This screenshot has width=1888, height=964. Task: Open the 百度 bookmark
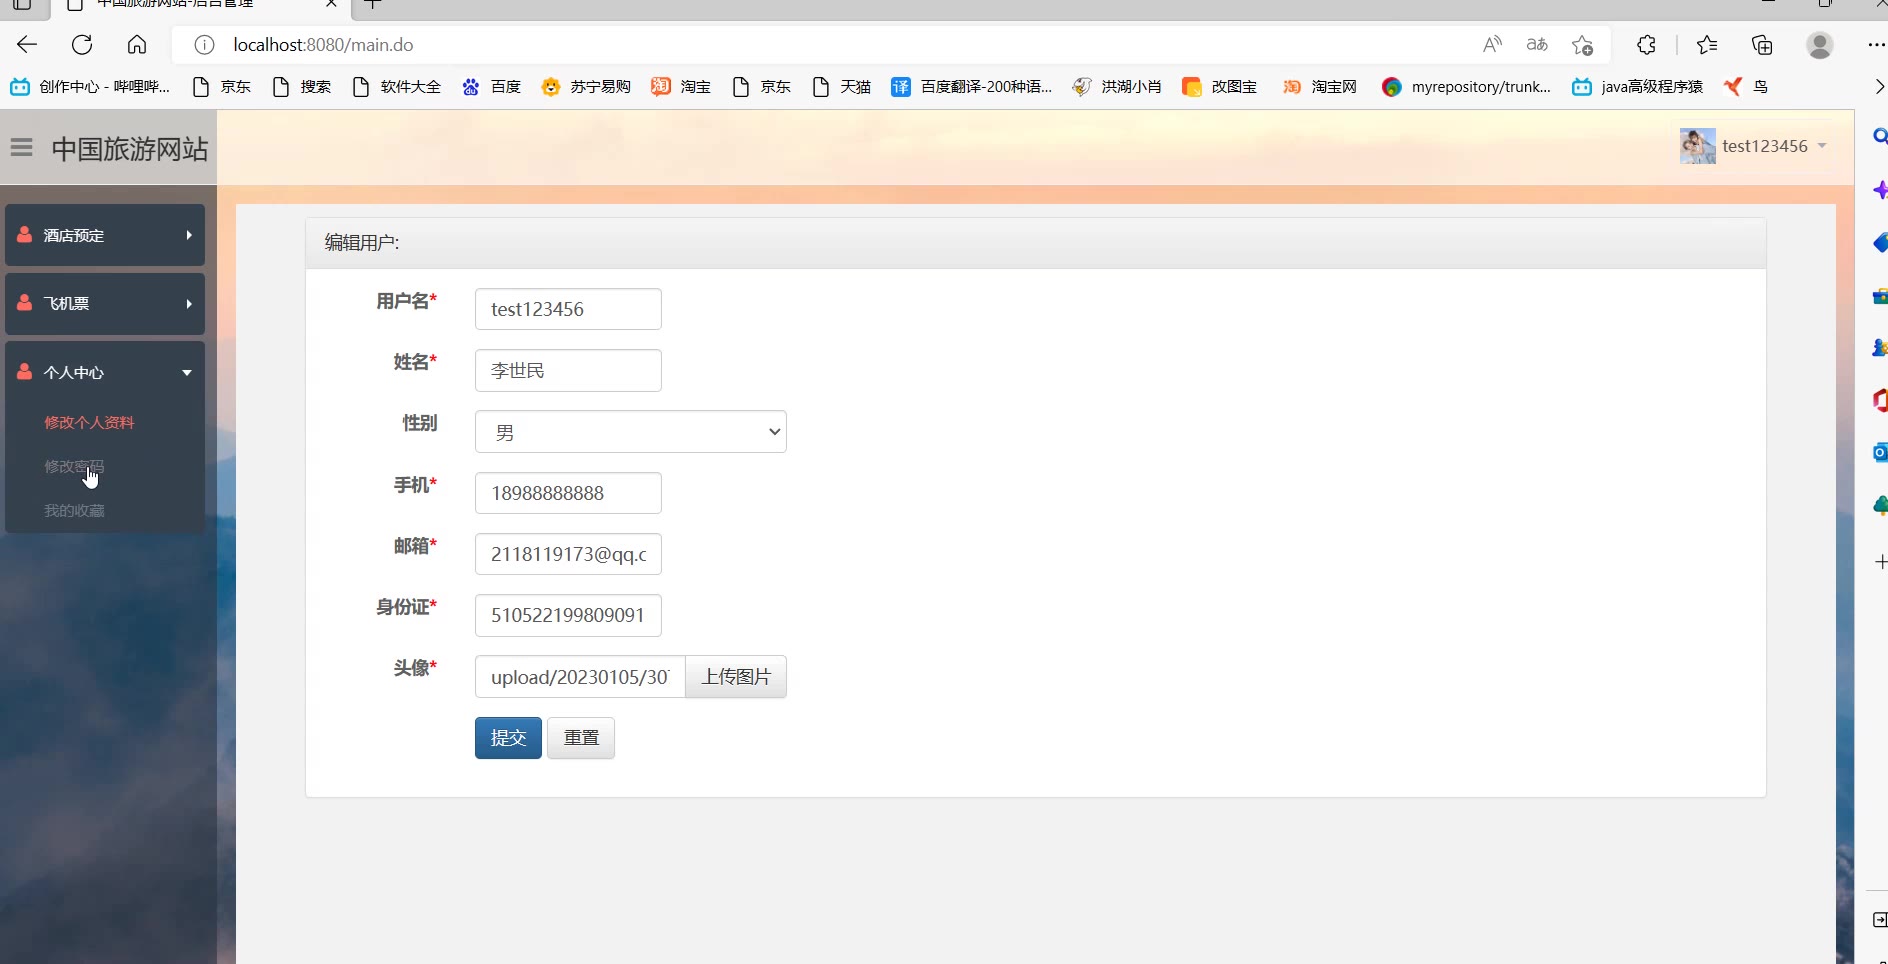[491, 87]
